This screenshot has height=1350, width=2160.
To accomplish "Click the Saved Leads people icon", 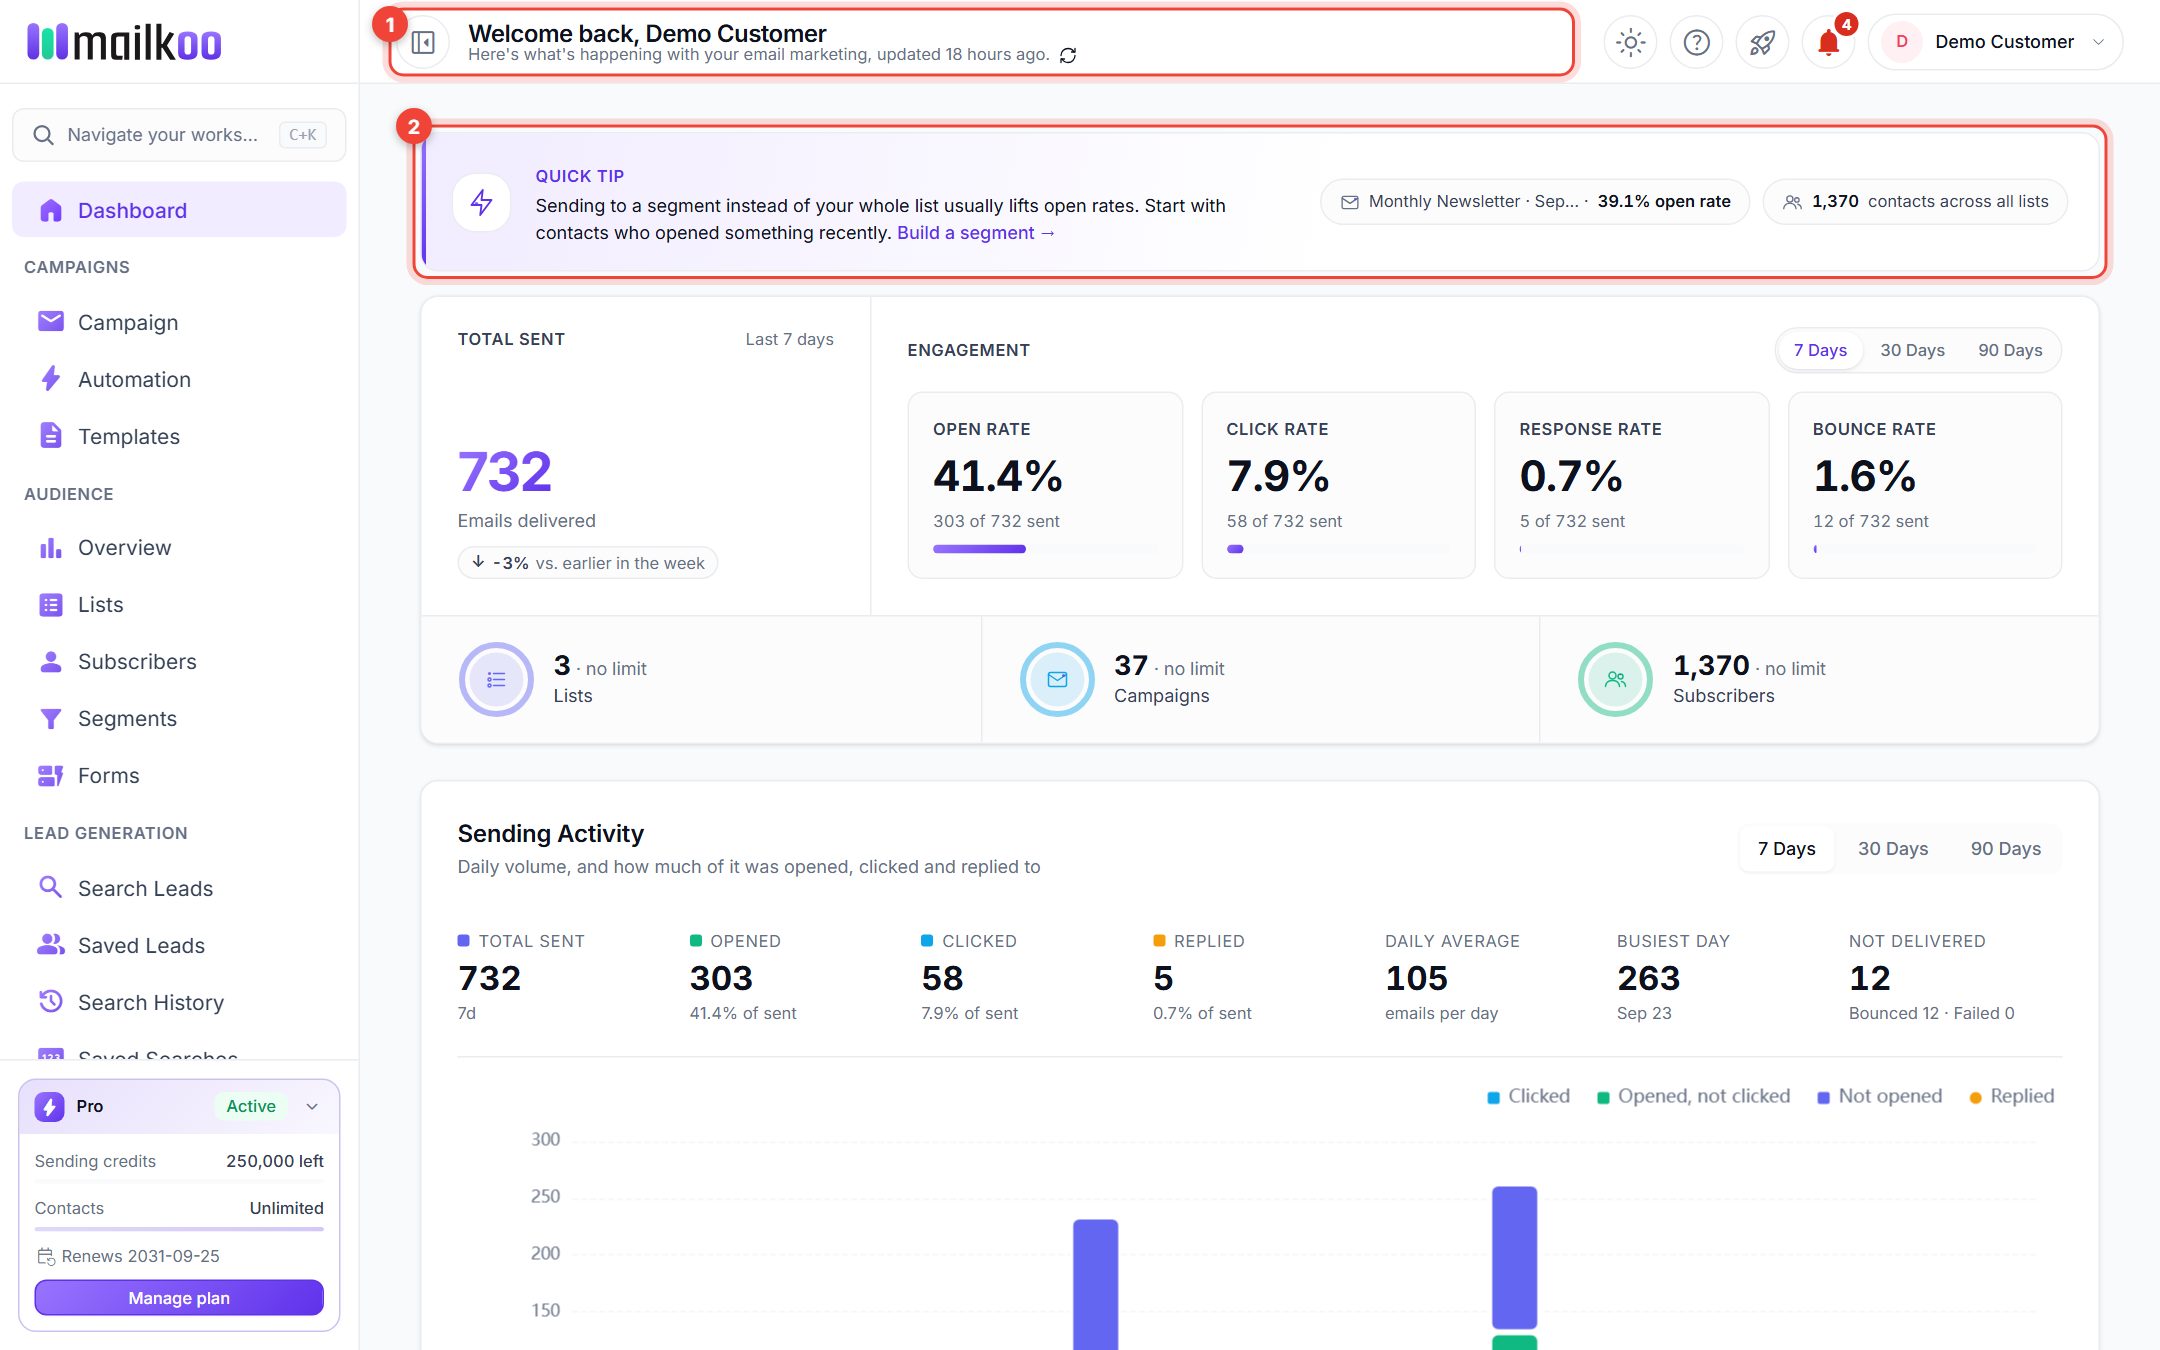I will (x=50, y=944).
